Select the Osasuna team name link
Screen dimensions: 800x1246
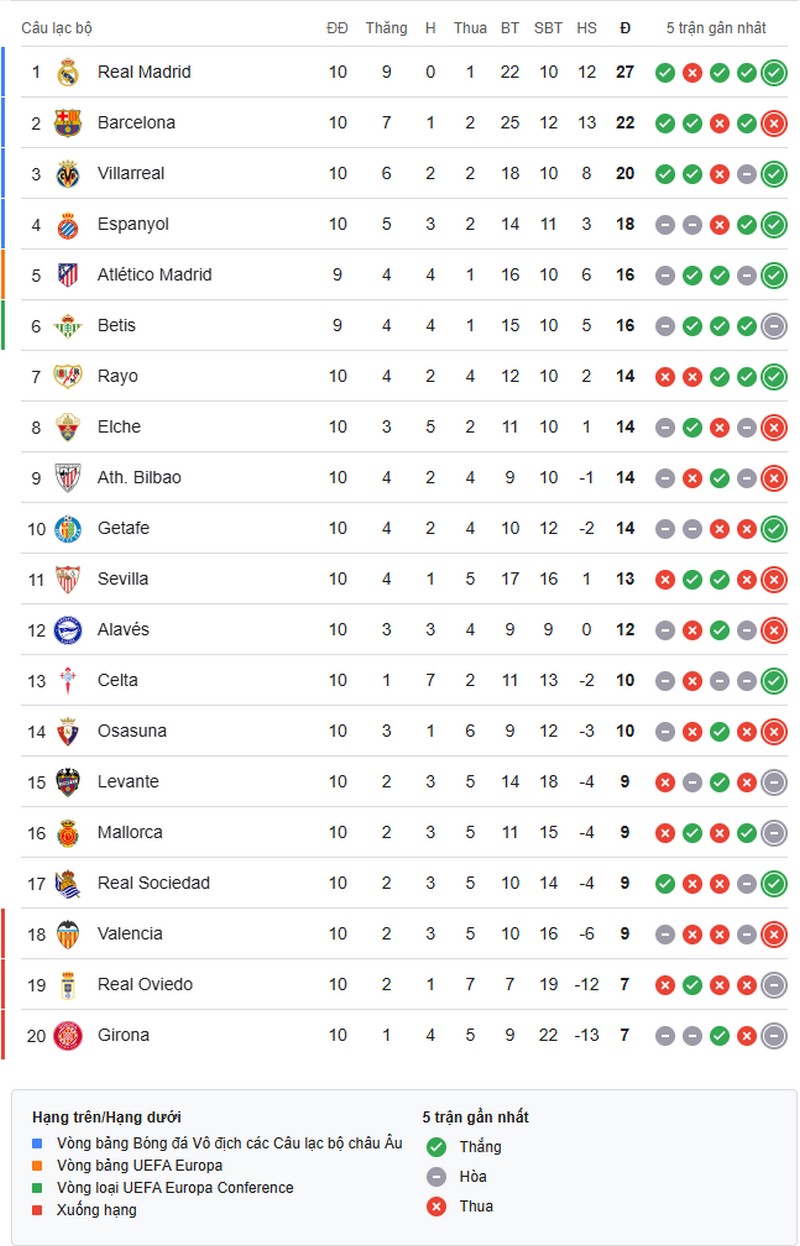click(131, 731)
